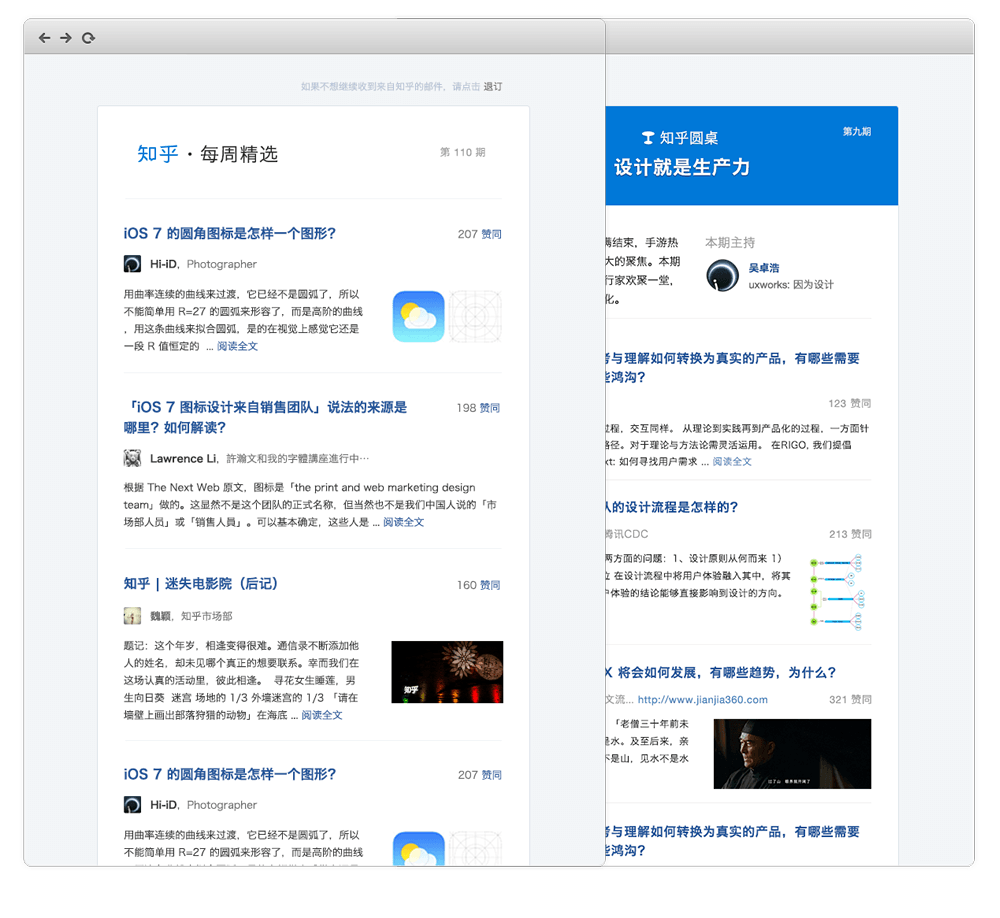Click the Hi-iD avatar in the bottom article
This screenshot has width=1000, height=918.
(x=132, y=804)
